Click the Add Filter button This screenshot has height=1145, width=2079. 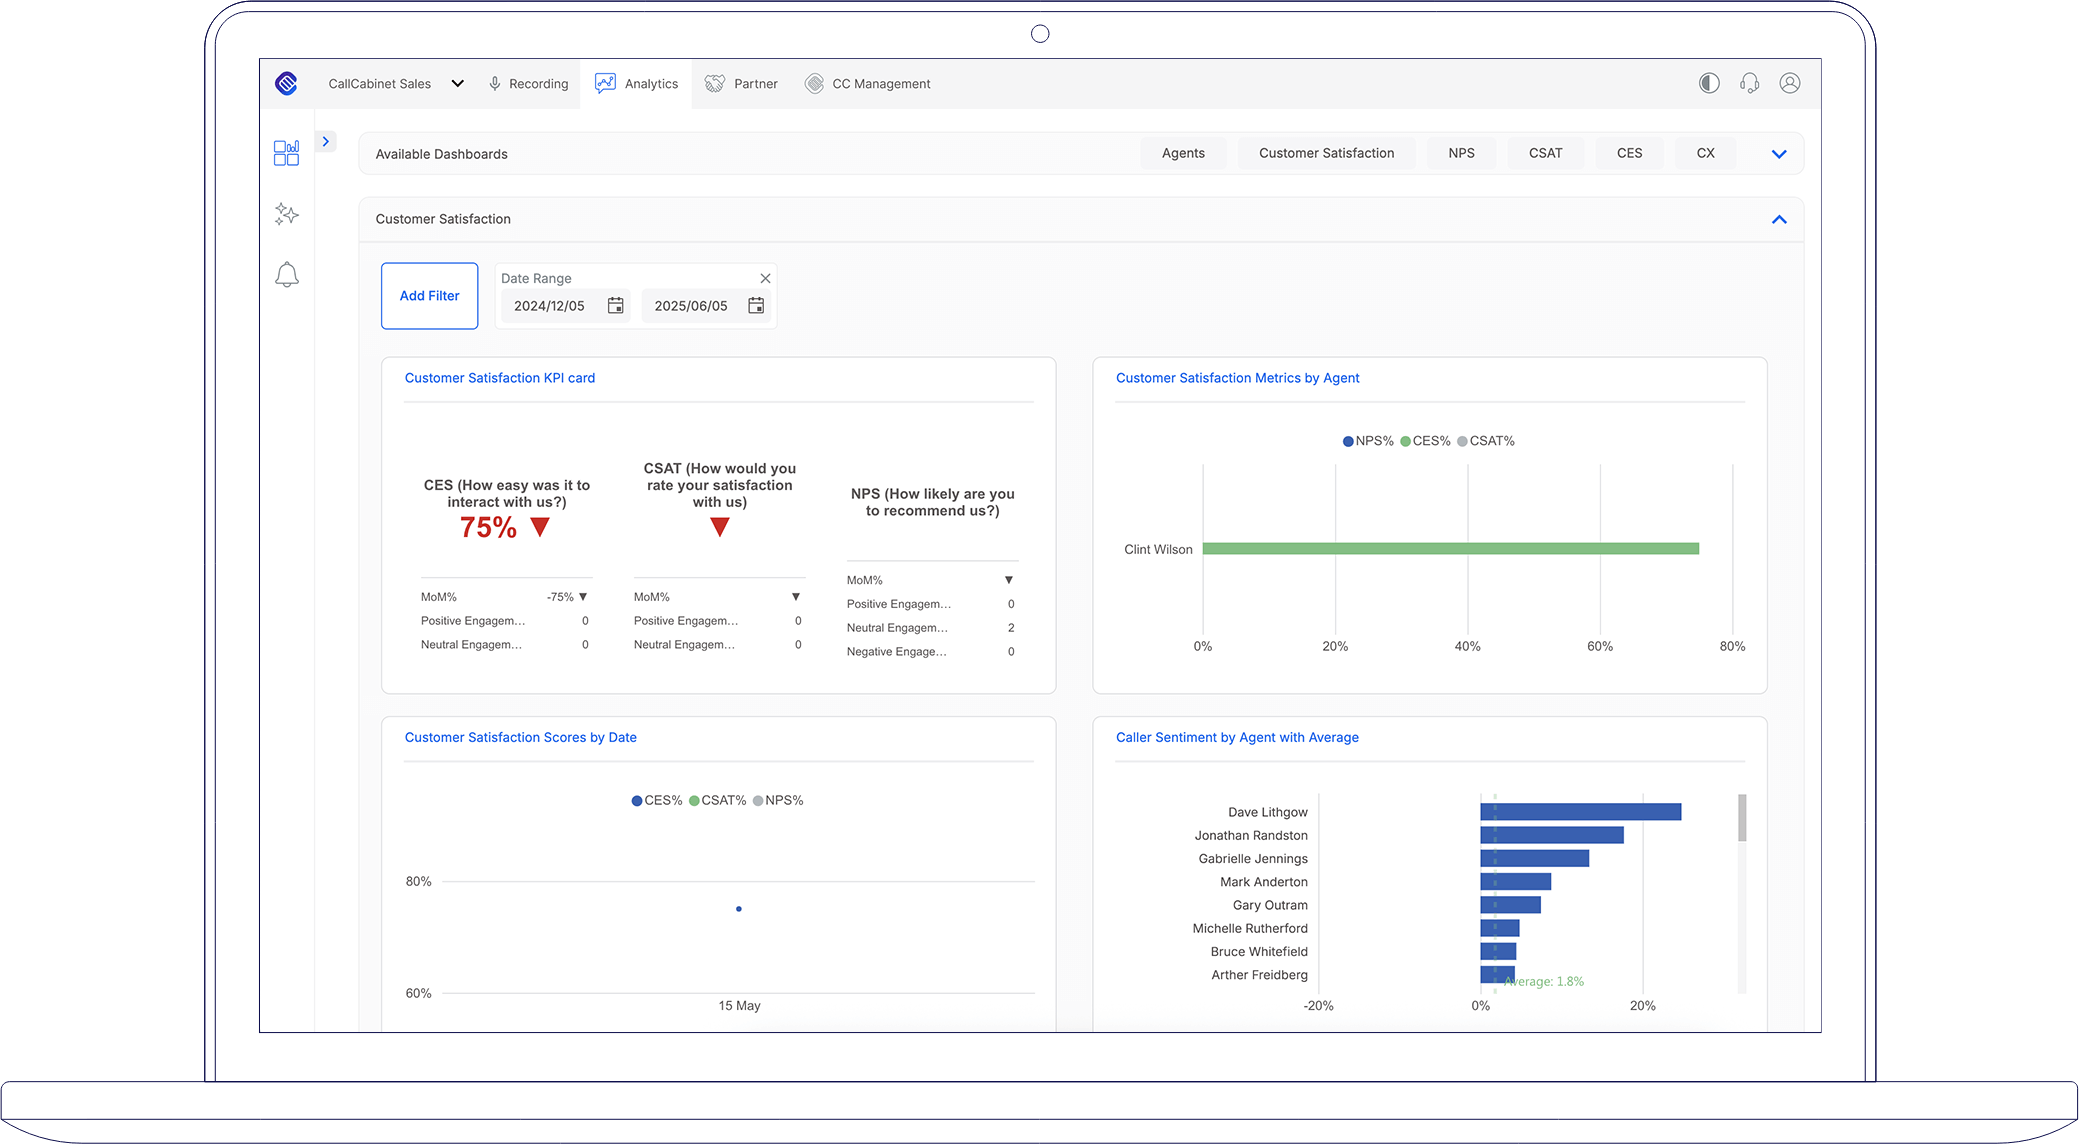click(x=429, y=296)
